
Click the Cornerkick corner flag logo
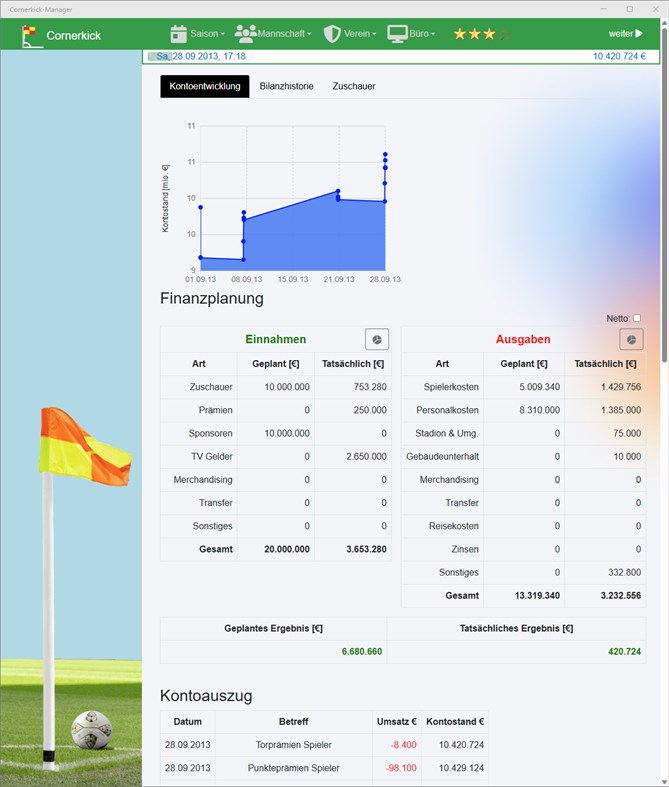[32, 37]
